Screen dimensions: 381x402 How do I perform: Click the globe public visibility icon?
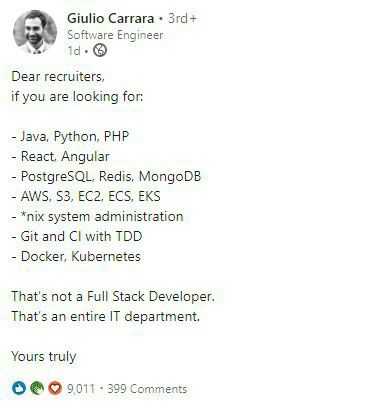(100, 51)
